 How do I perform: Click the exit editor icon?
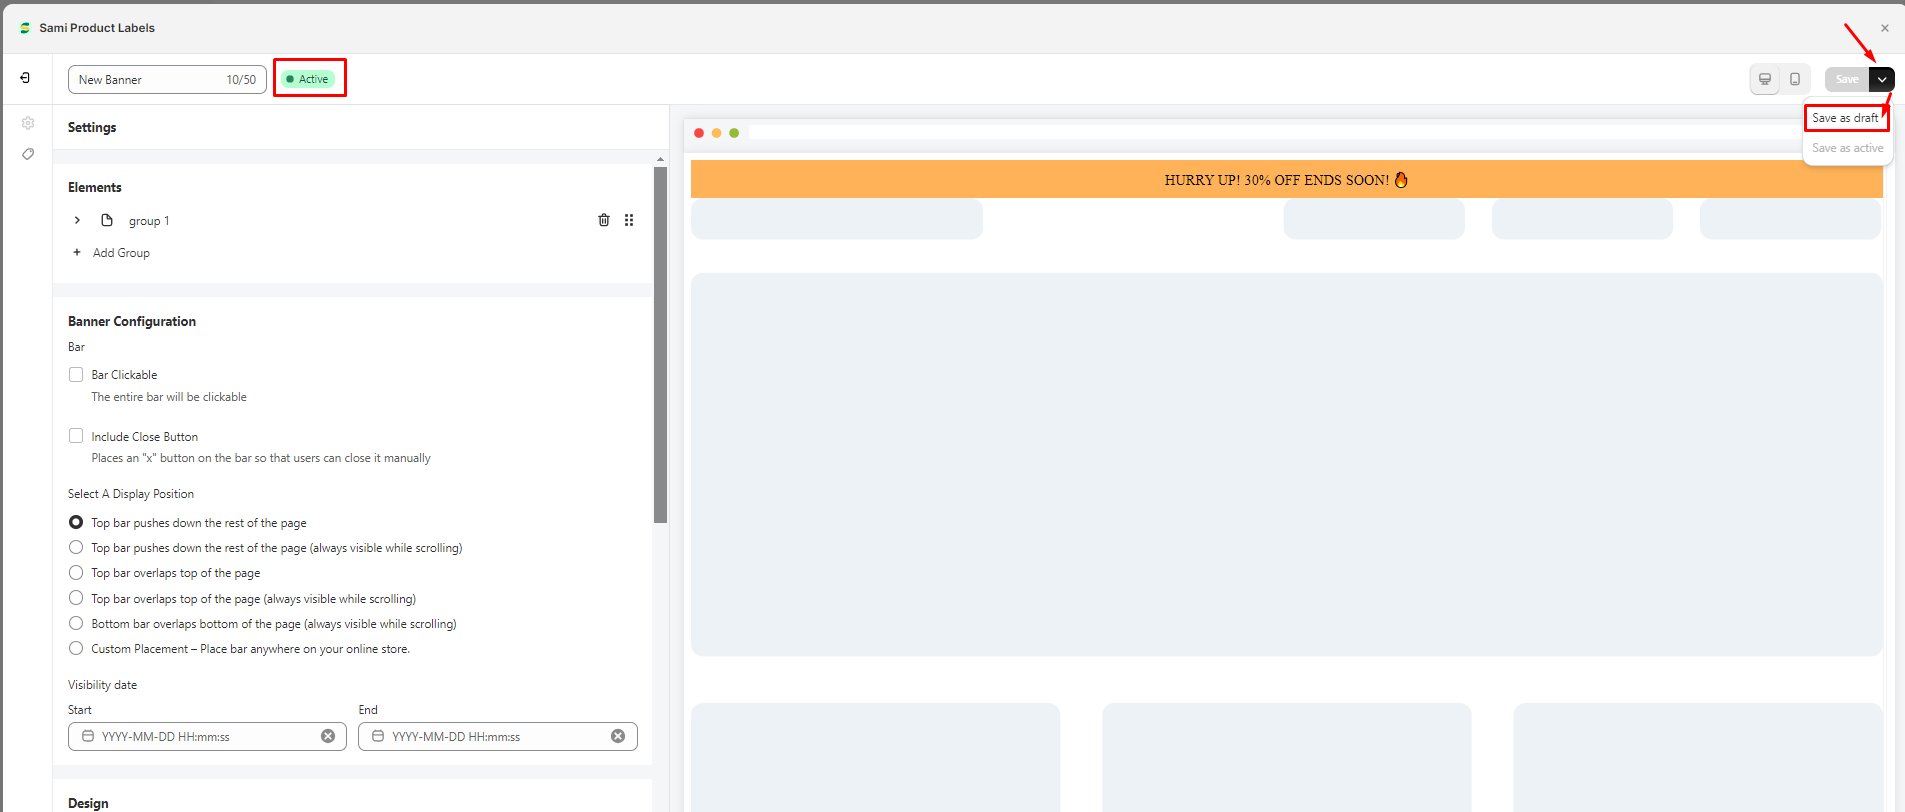coord(25,78)
